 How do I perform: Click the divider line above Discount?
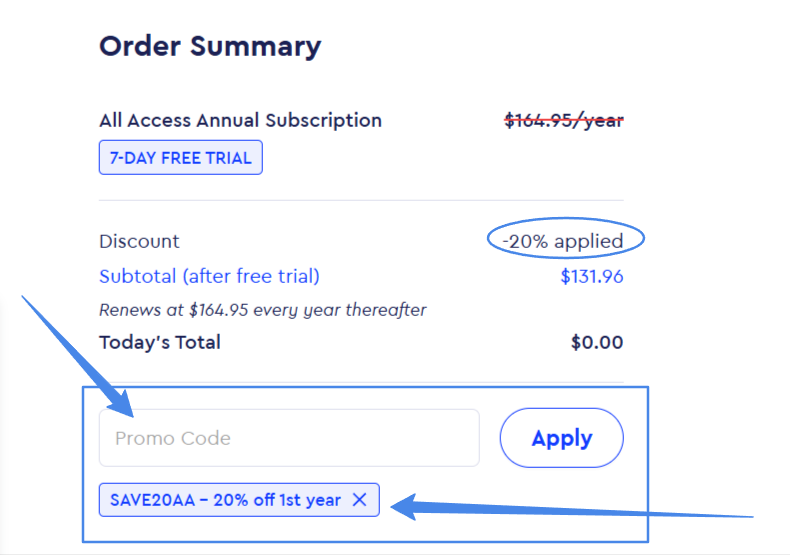[x=361, y=200]
